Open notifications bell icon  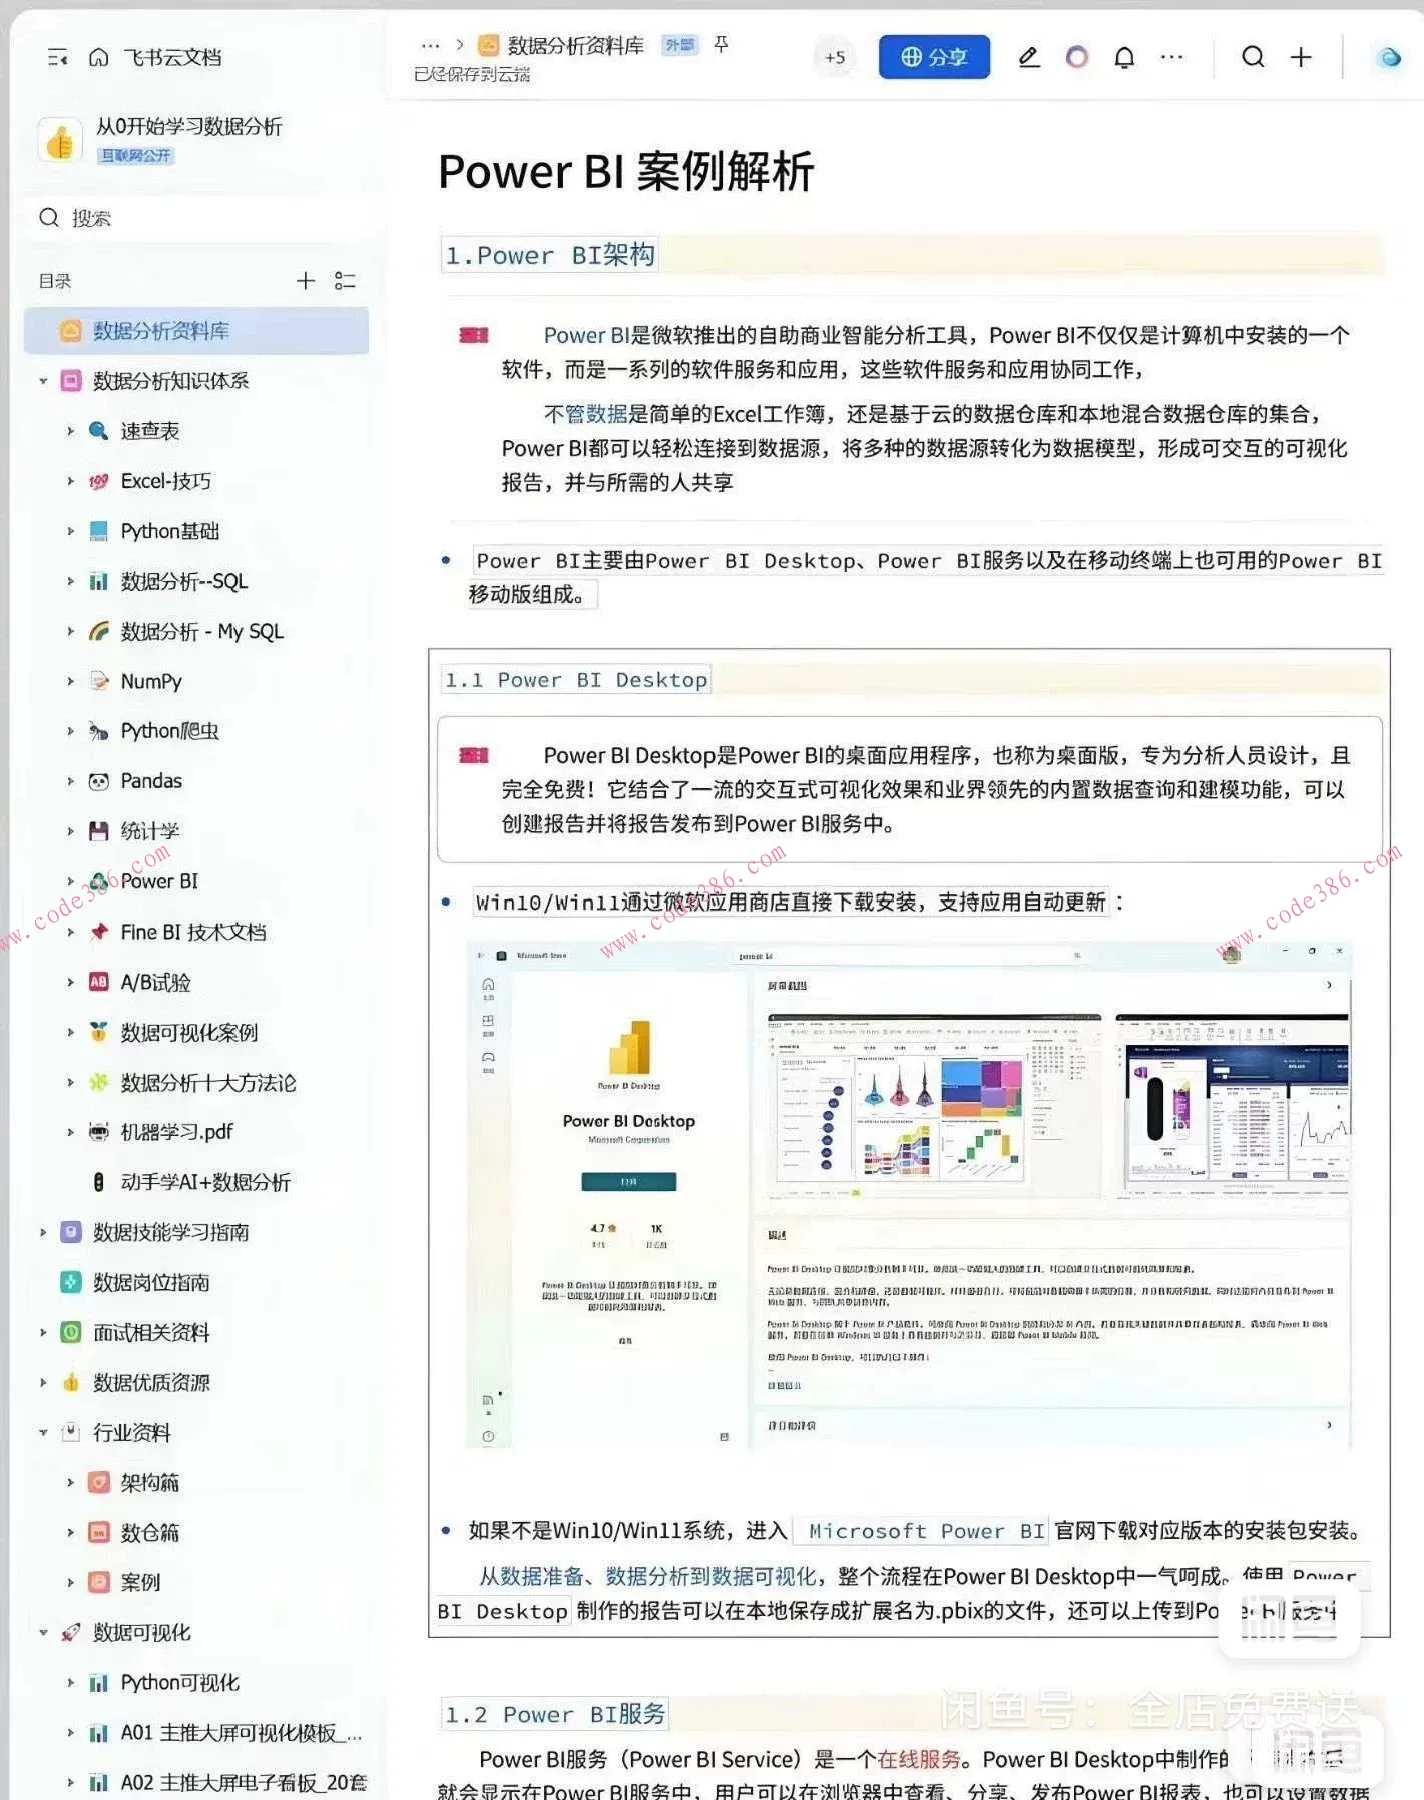(x=1124, y=57)
